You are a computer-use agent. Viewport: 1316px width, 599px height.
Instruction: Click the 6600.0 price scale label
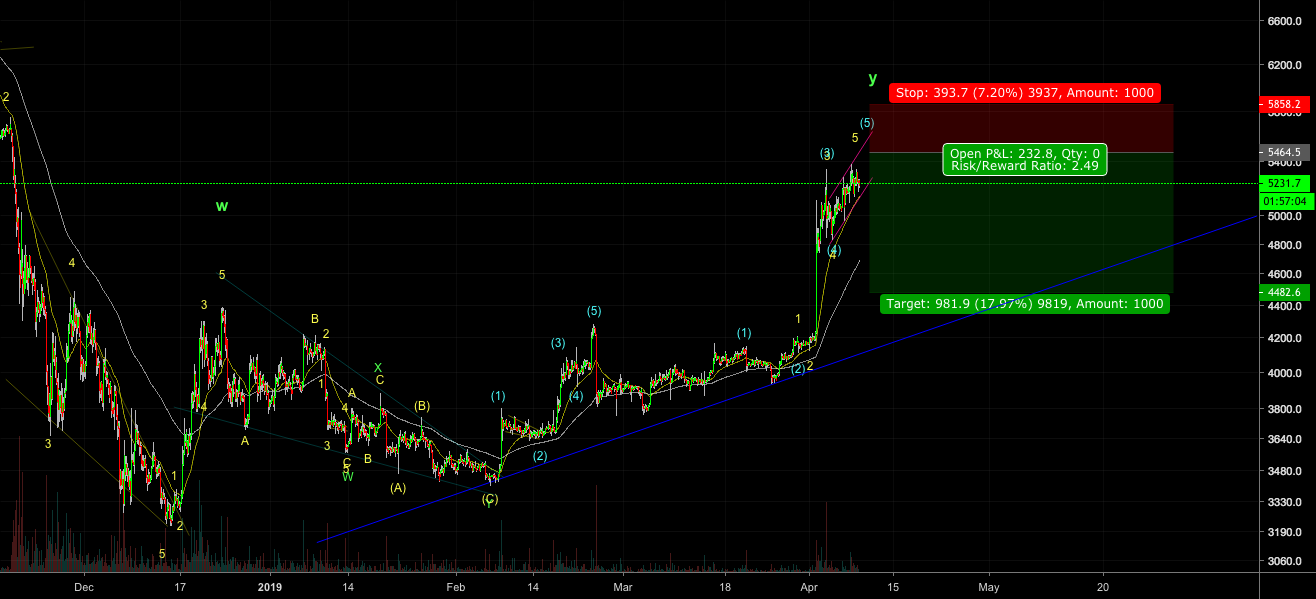tap(1285, 21)
